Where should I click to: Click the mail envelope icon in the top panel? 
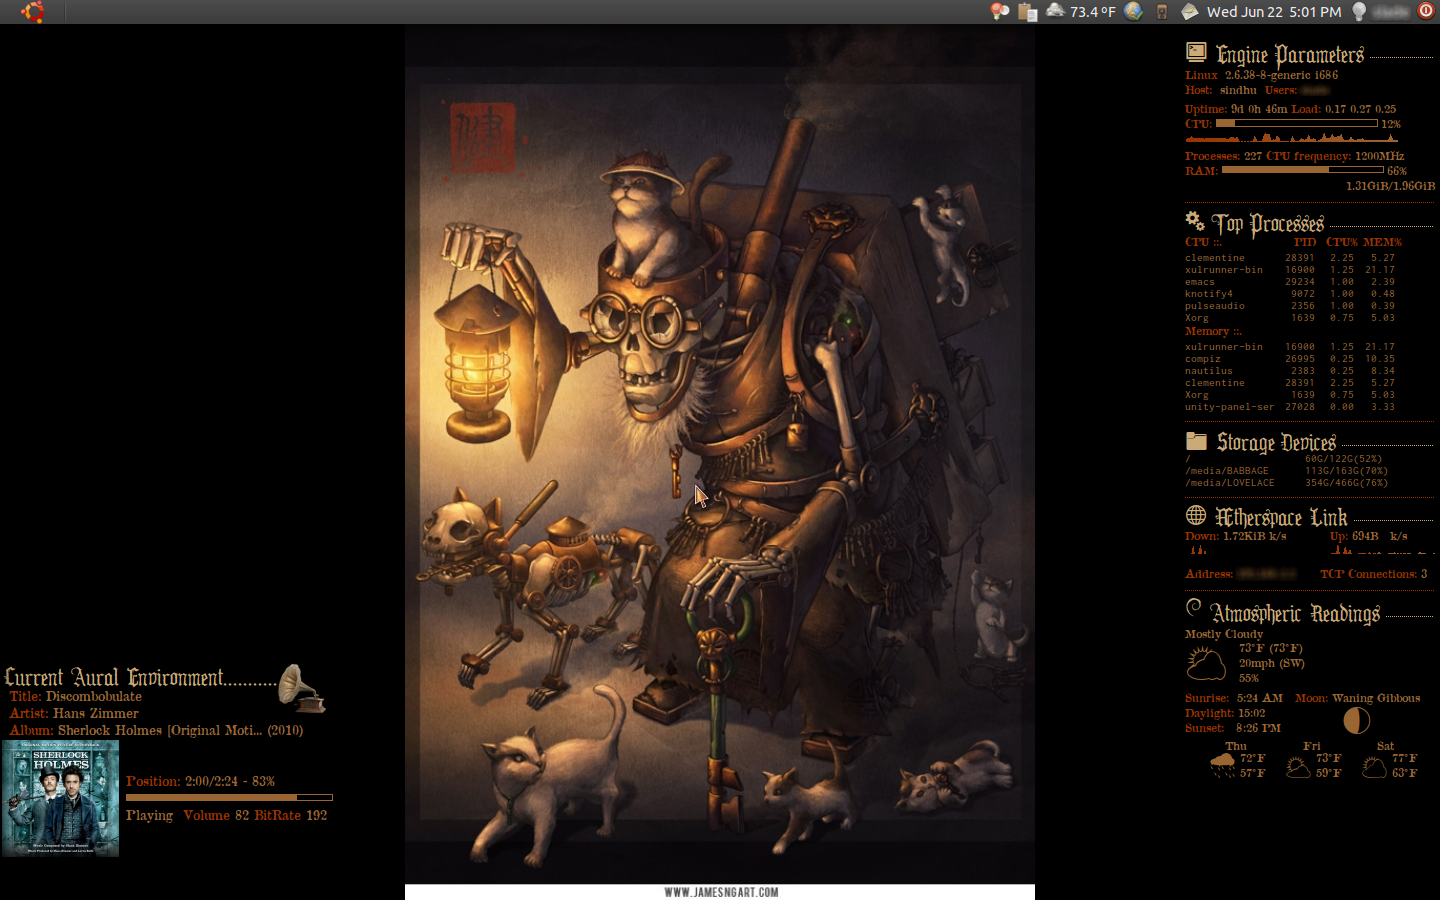pos(1189,11)
